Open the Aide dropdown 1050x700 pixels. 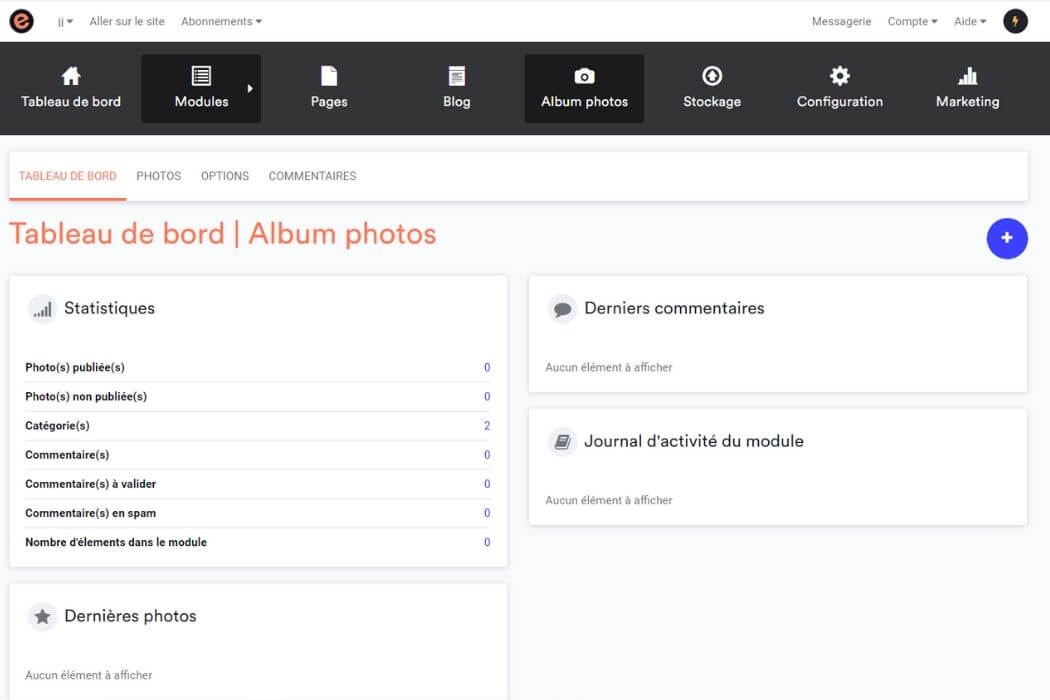(968, 20)
